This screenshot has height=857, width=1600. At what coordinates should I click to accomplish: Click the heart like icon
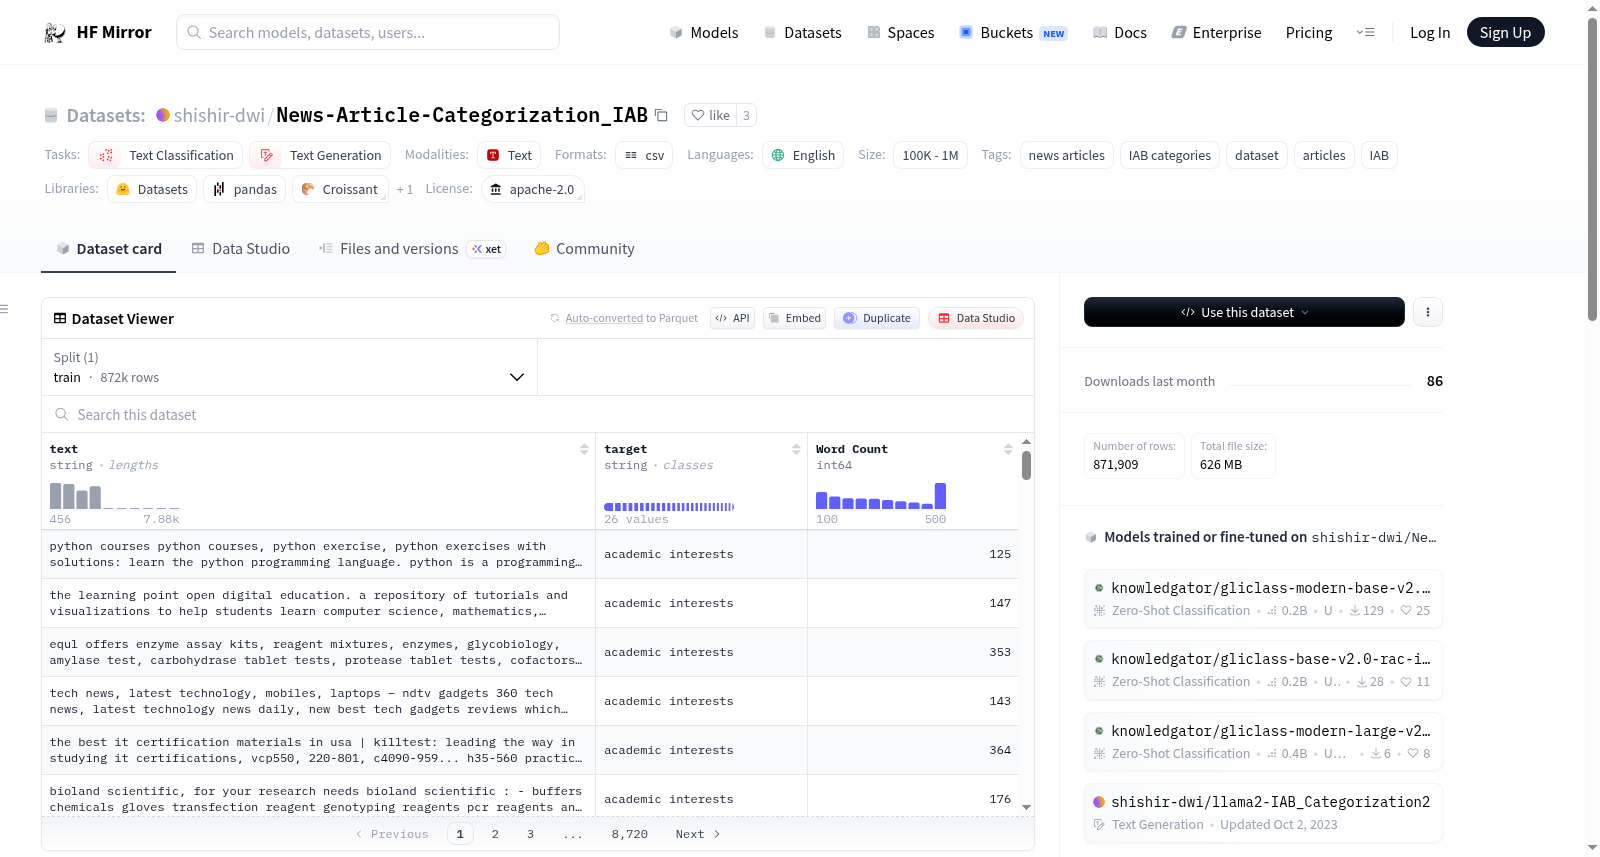[698, 115]
